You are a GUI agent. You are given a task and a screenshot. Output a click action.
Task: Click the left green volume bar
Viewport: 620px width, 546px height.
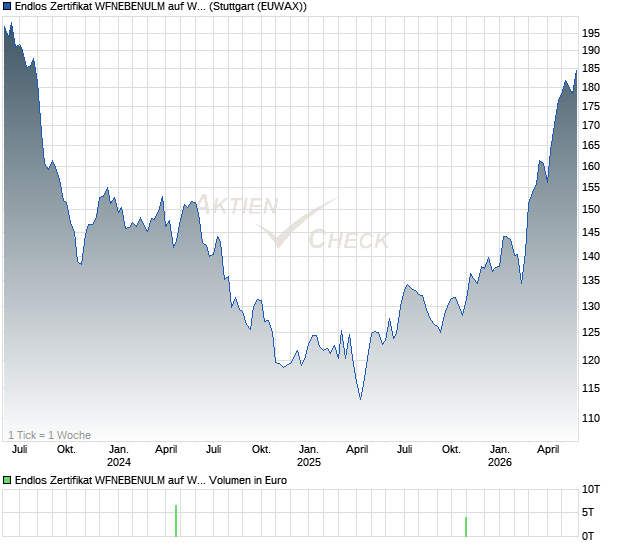[176, 521]
